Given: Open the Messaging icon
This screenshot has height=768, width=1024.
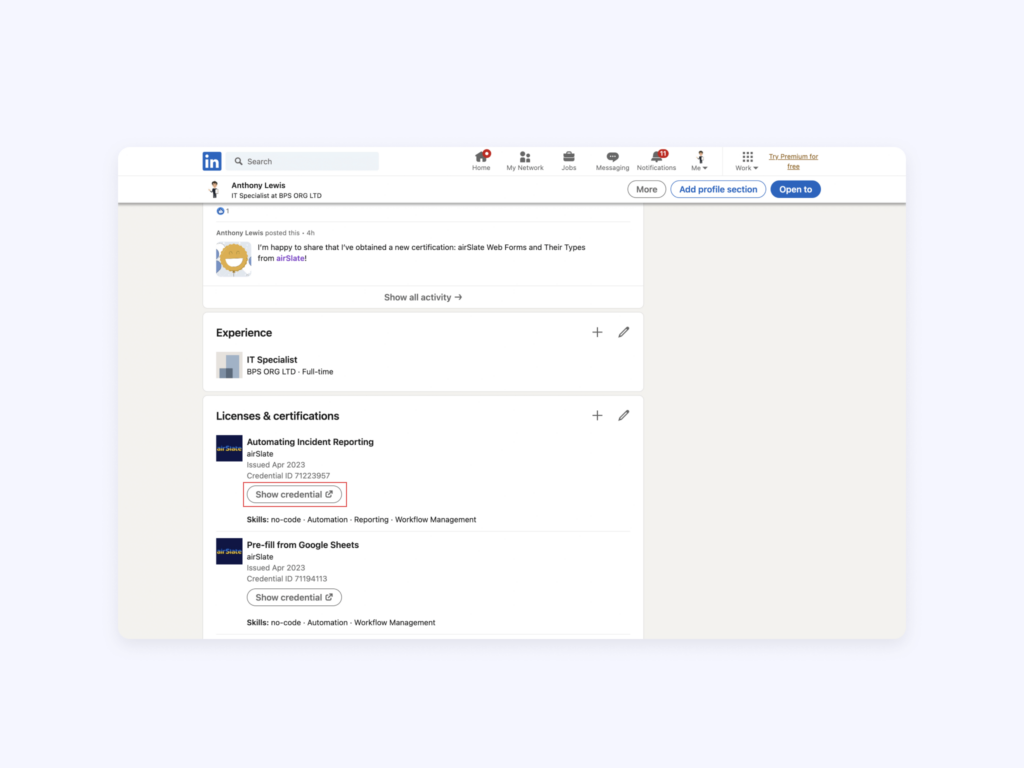Looking at the screenshot, I should [612, 157].
